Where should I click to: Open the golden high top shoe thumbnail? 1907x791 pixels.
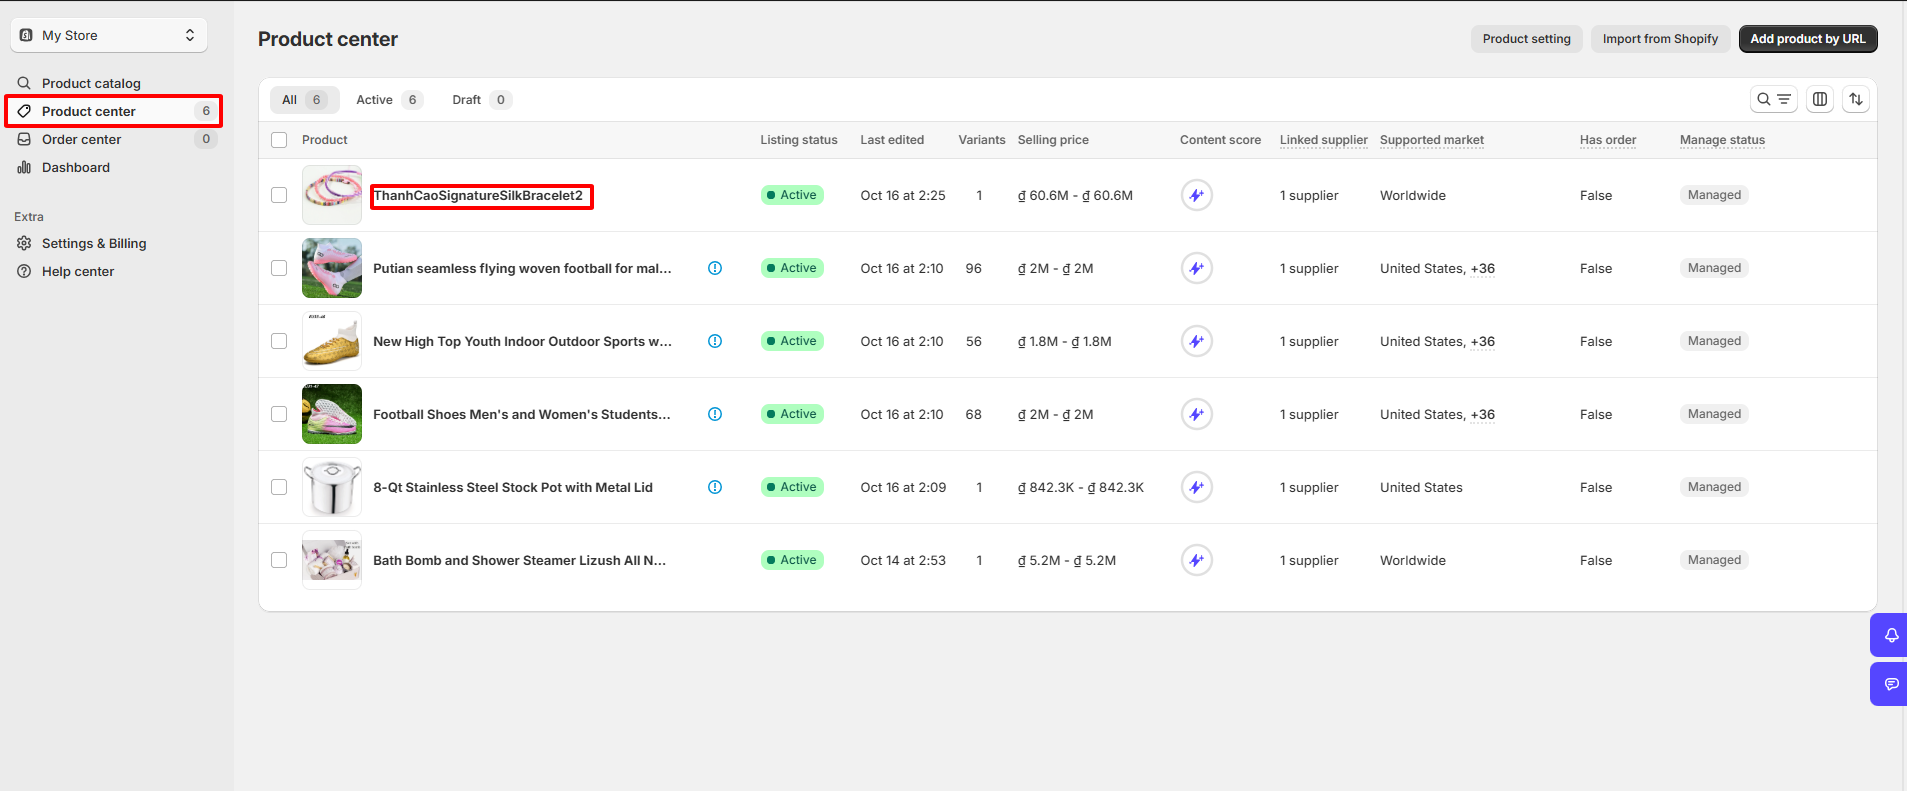click(x=332, y=341)
